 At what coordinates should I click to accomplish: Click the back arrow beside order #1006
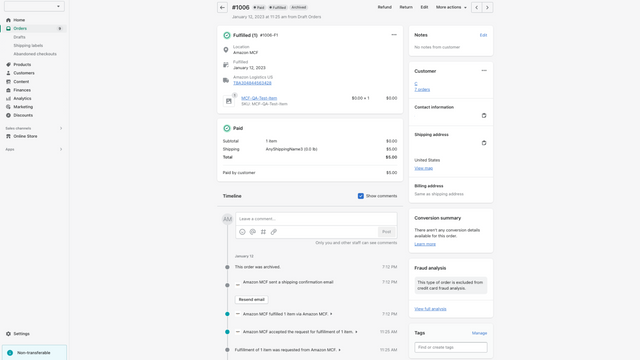222,7
